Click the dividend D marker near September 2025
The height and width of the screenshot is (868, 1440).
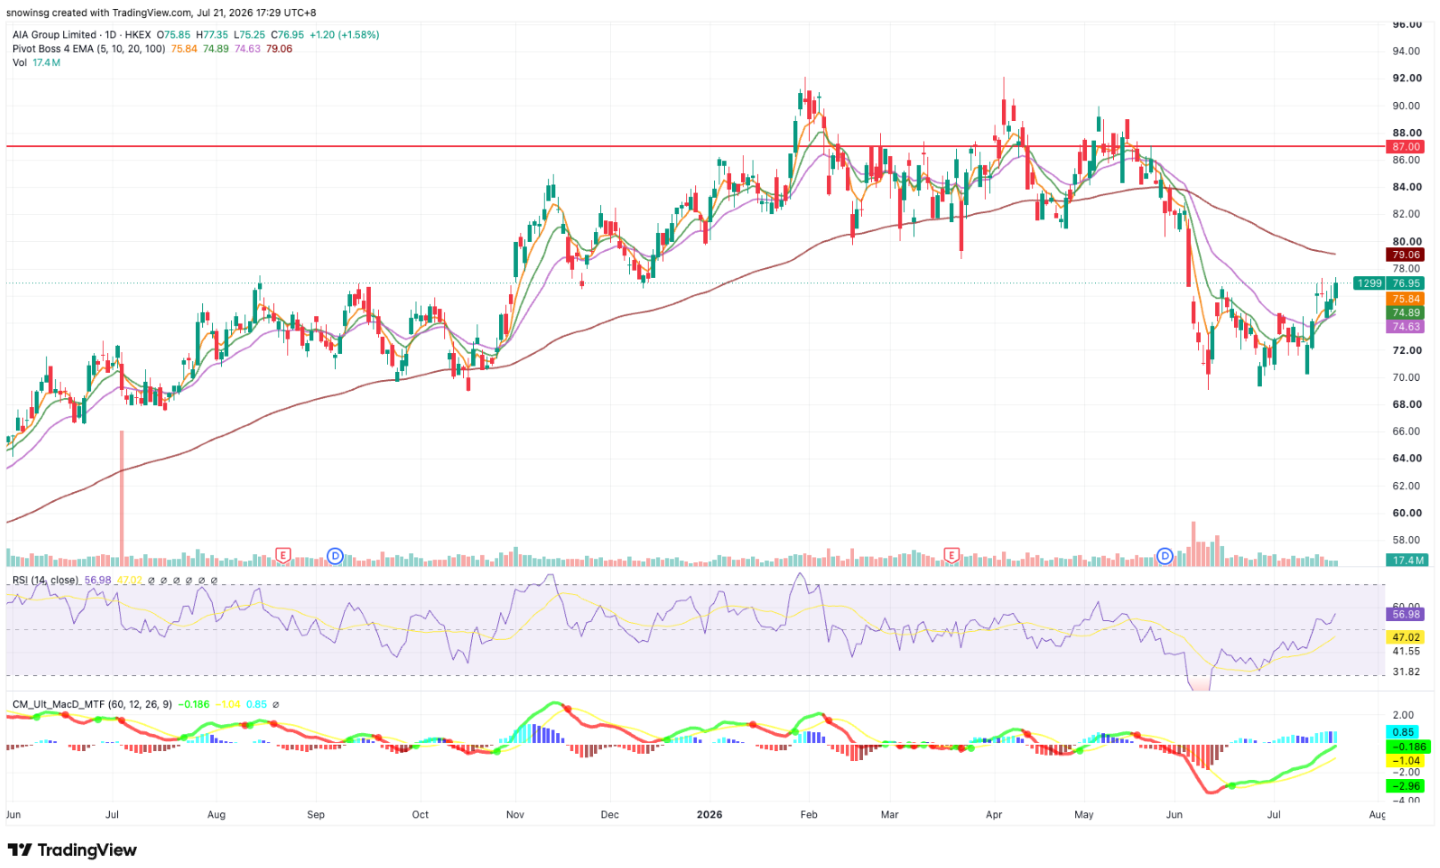(x=336, y=554)
